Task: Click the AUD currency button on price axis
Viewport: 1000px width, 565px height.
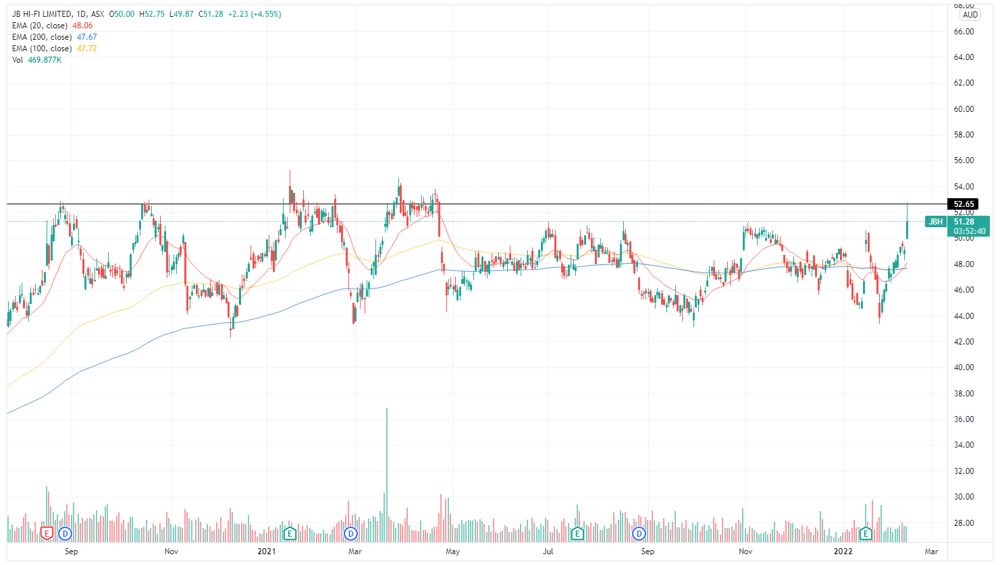Action: (970, 15)
